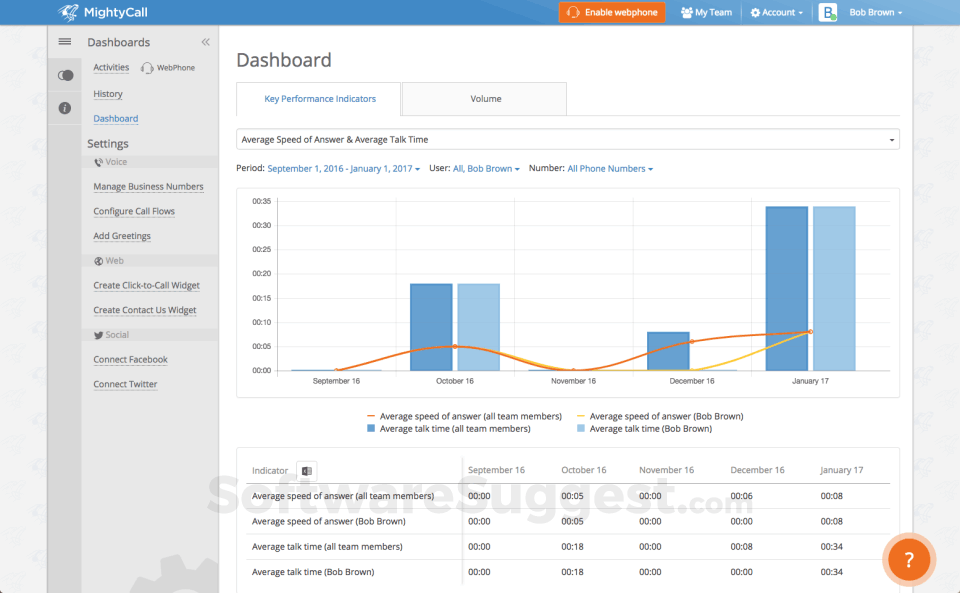Open the orange help question button
This screenshot has width=960, height=593.
click(908, 560)
